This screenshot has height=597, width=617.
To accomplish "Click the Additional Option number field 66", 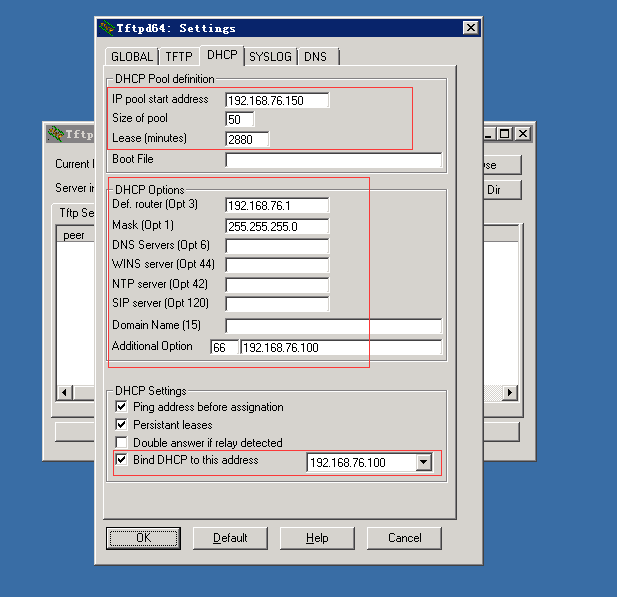I will [x=224, y=347].
